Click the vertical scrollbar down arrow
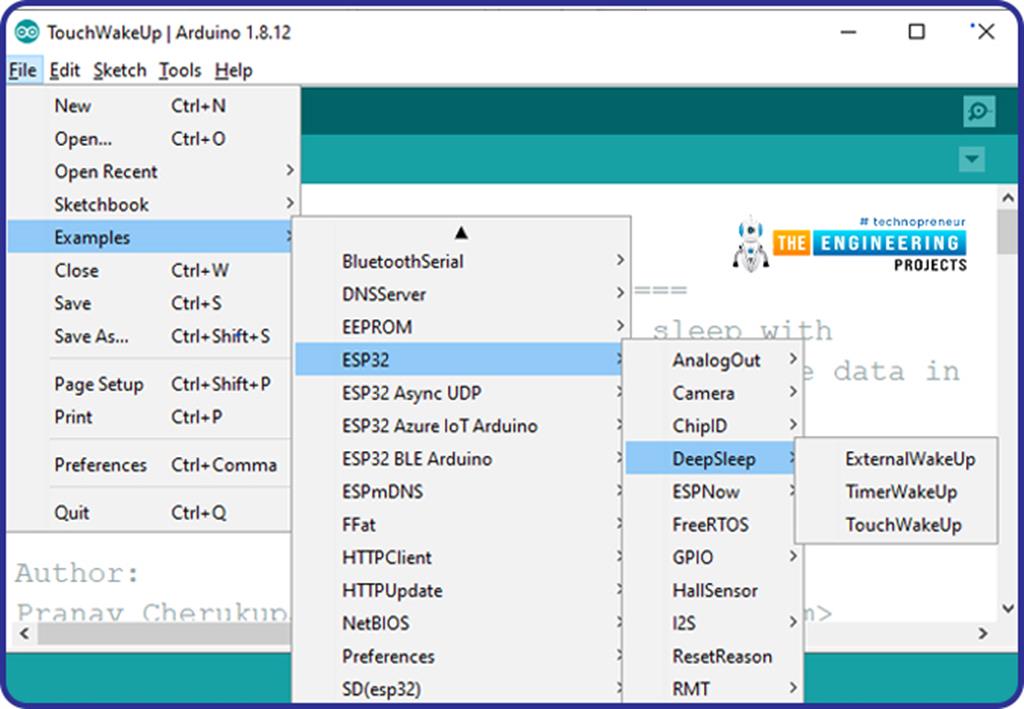The height and width of the screenshot is (709, 1024). point(1008,608)
